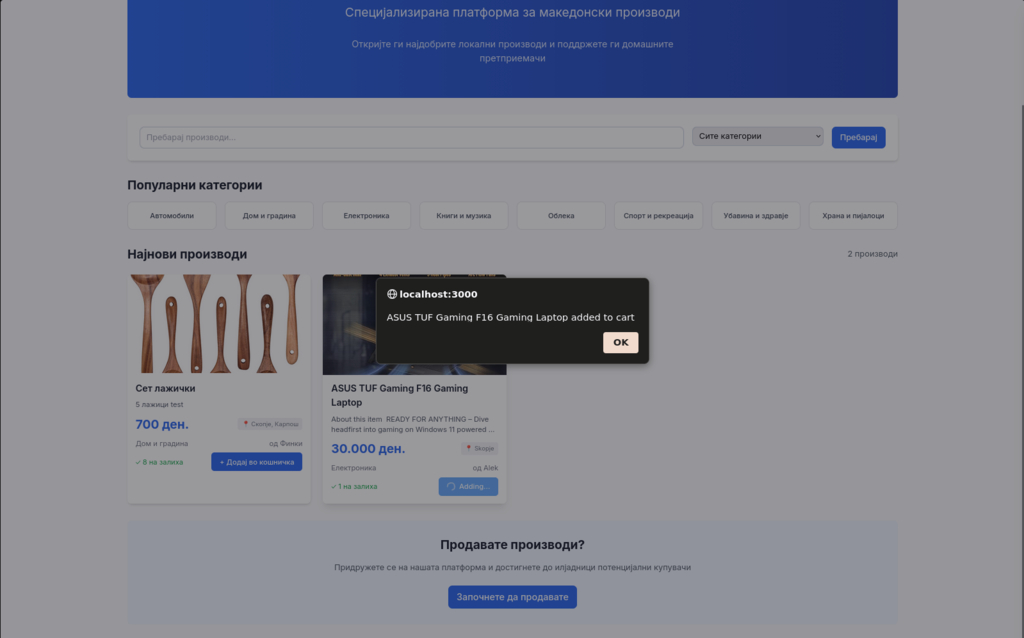
Task: Click the green checkmark beside 1 на залиха
Action: point(334,487)
